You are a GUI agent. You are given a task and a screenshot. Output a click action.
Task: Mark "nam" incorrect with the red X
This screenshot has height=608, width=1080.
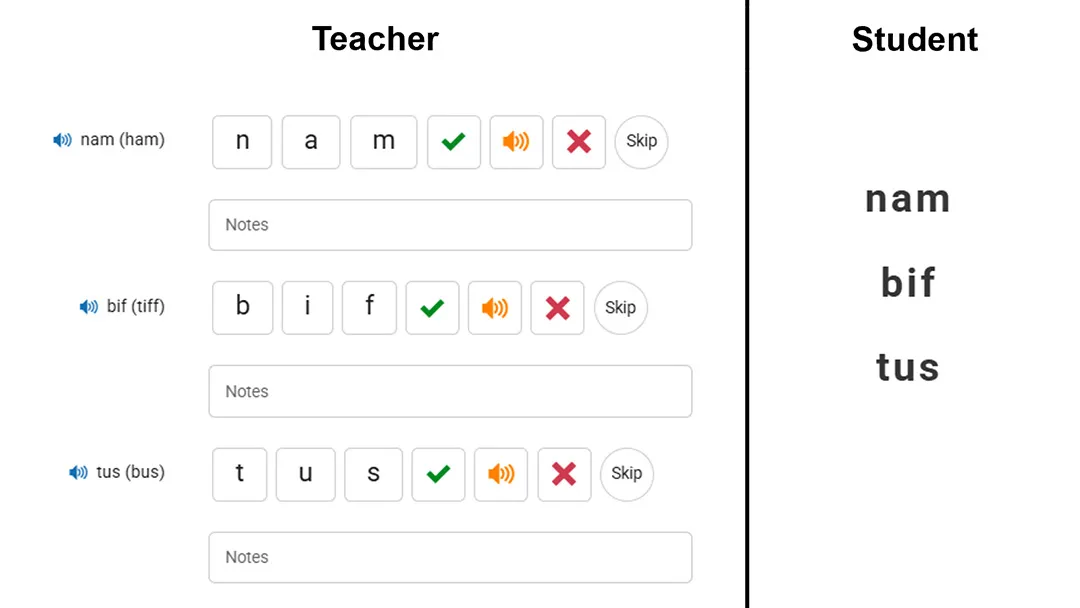(x=578, y=142)
